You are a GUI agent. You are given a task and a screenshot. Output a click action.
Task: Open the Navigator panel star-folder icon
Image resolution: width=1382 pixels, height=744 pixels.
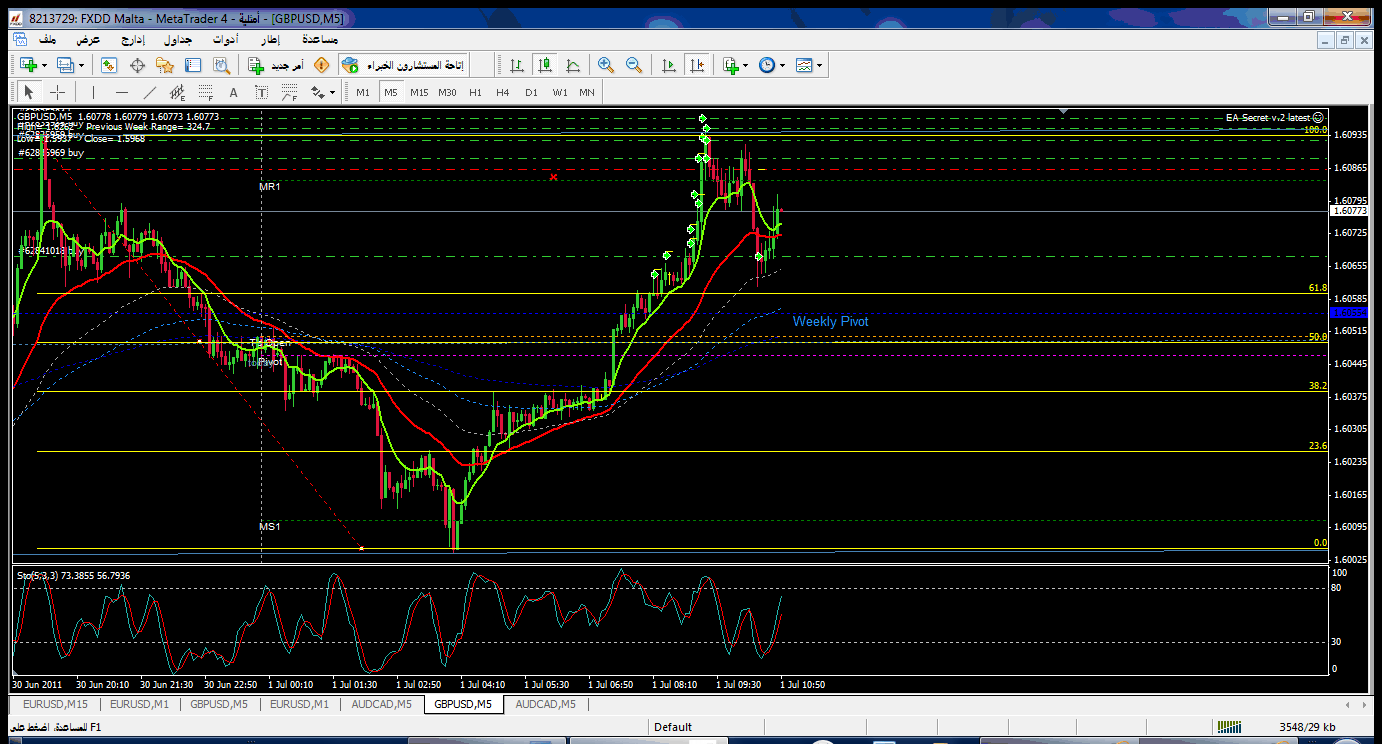click(x=165, y=65)
